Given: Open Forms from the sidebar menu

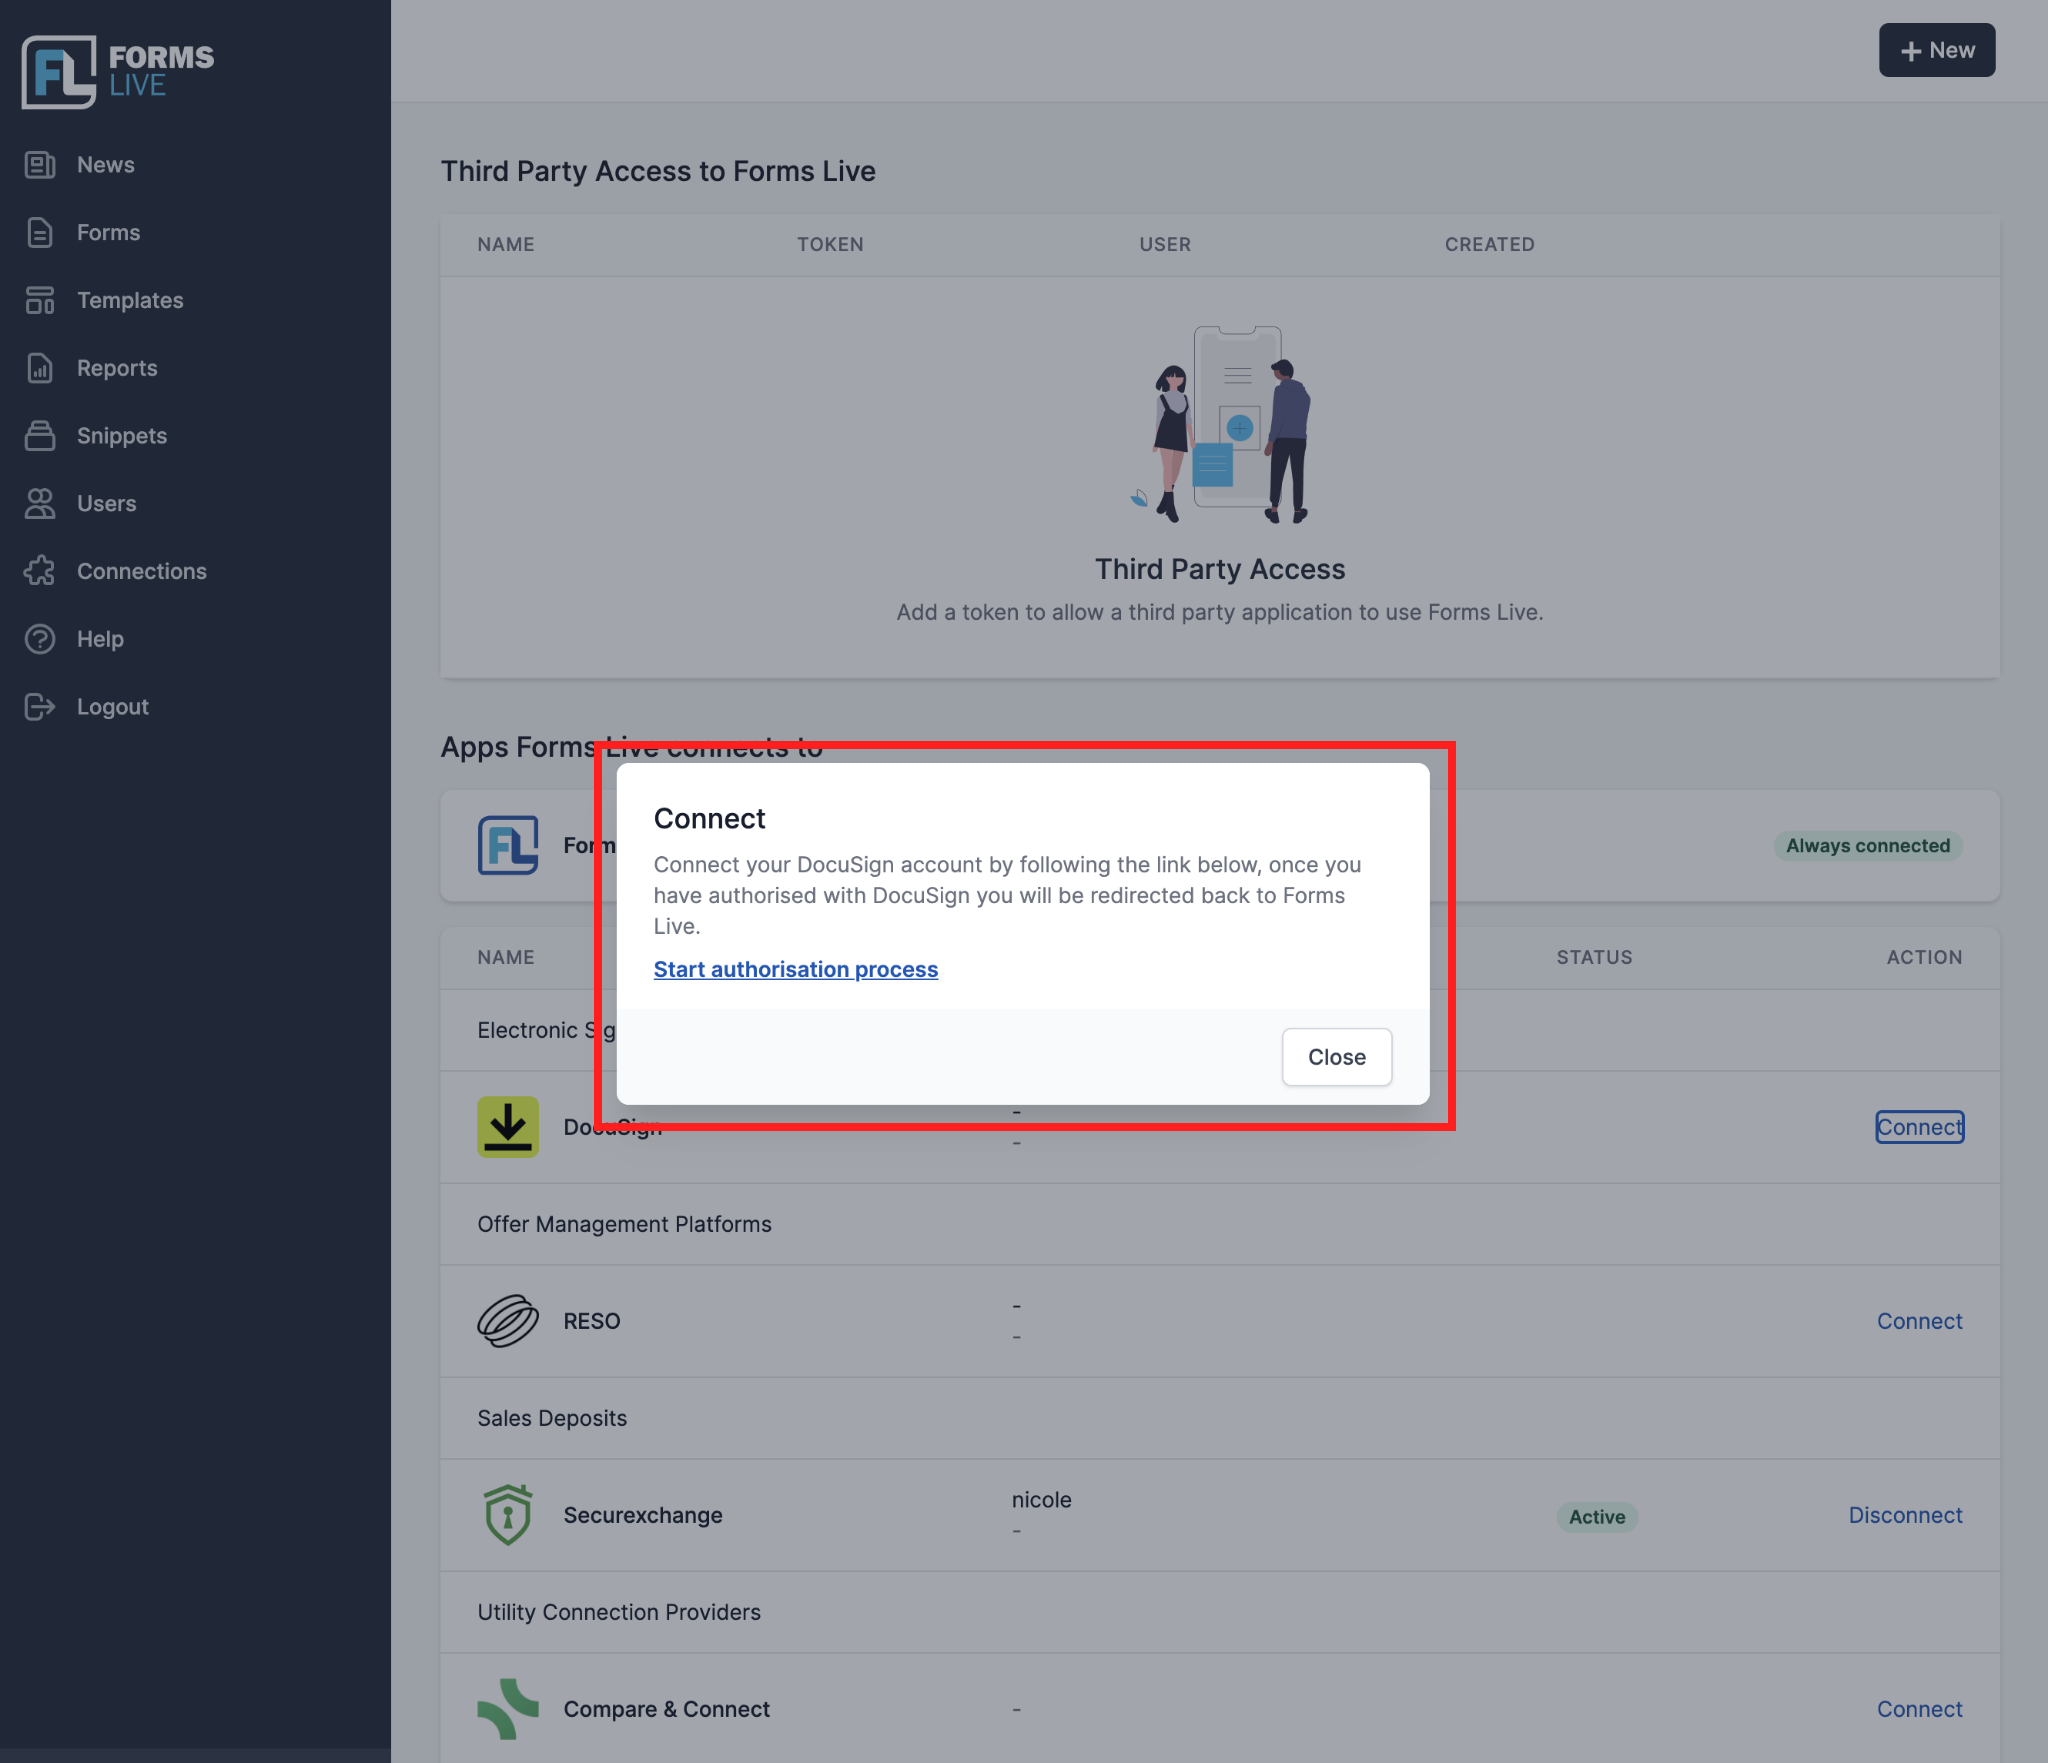Looking at the screenshot, I should pos(109,233).
